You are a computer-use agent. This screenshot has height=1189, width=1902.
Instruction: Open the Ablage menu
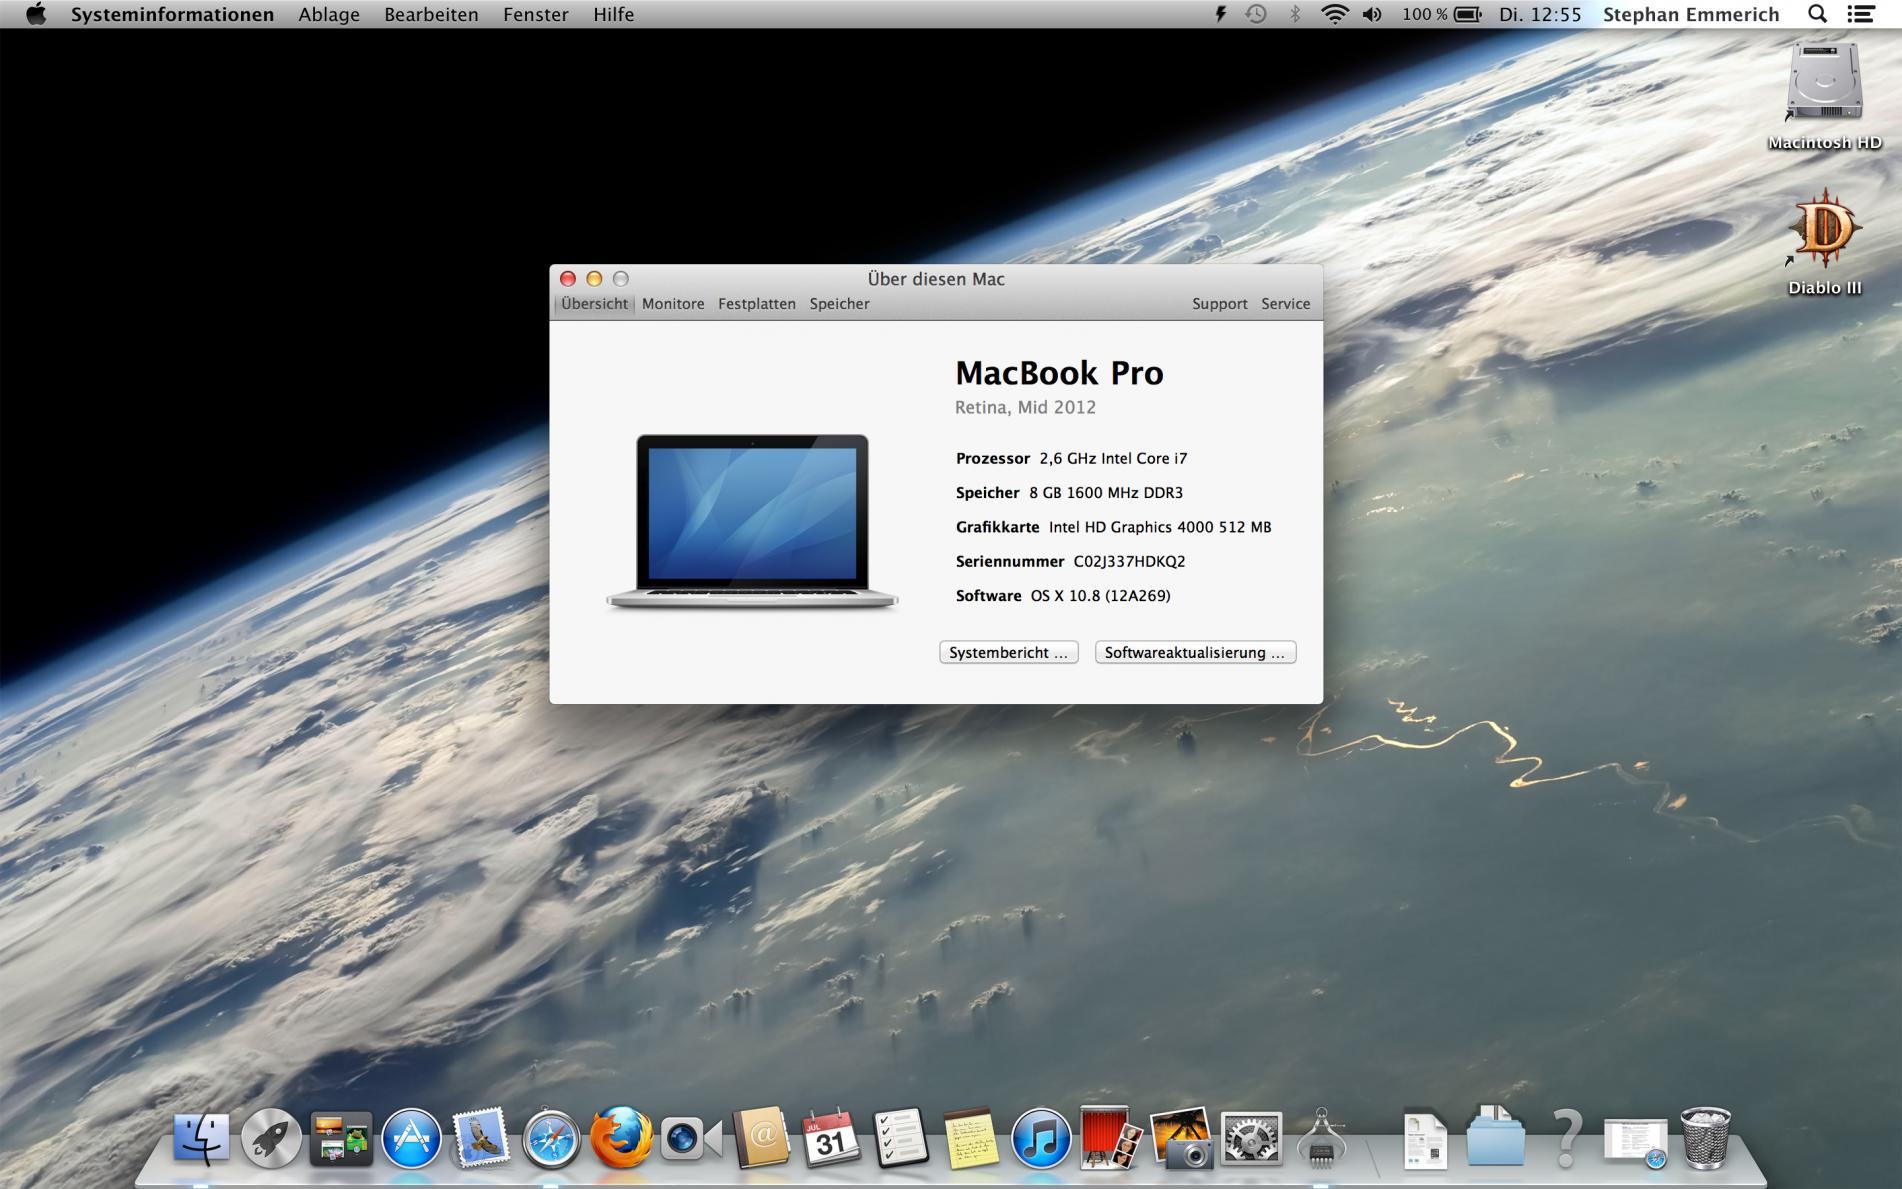pyautogui.click(x=329, y=14)
